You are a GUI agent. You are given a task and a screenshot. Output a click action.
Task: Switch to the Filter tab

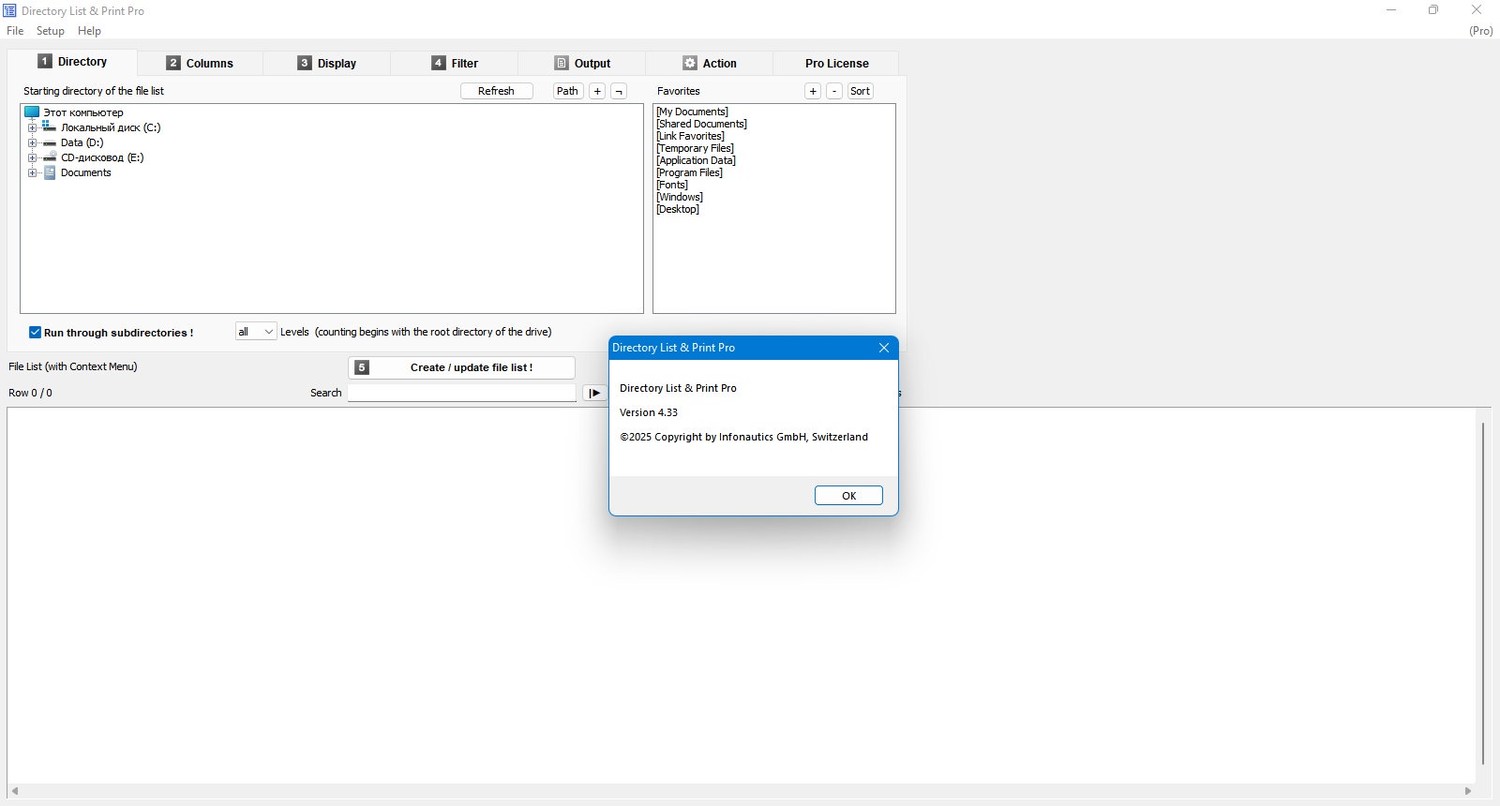tap(455, 63)
